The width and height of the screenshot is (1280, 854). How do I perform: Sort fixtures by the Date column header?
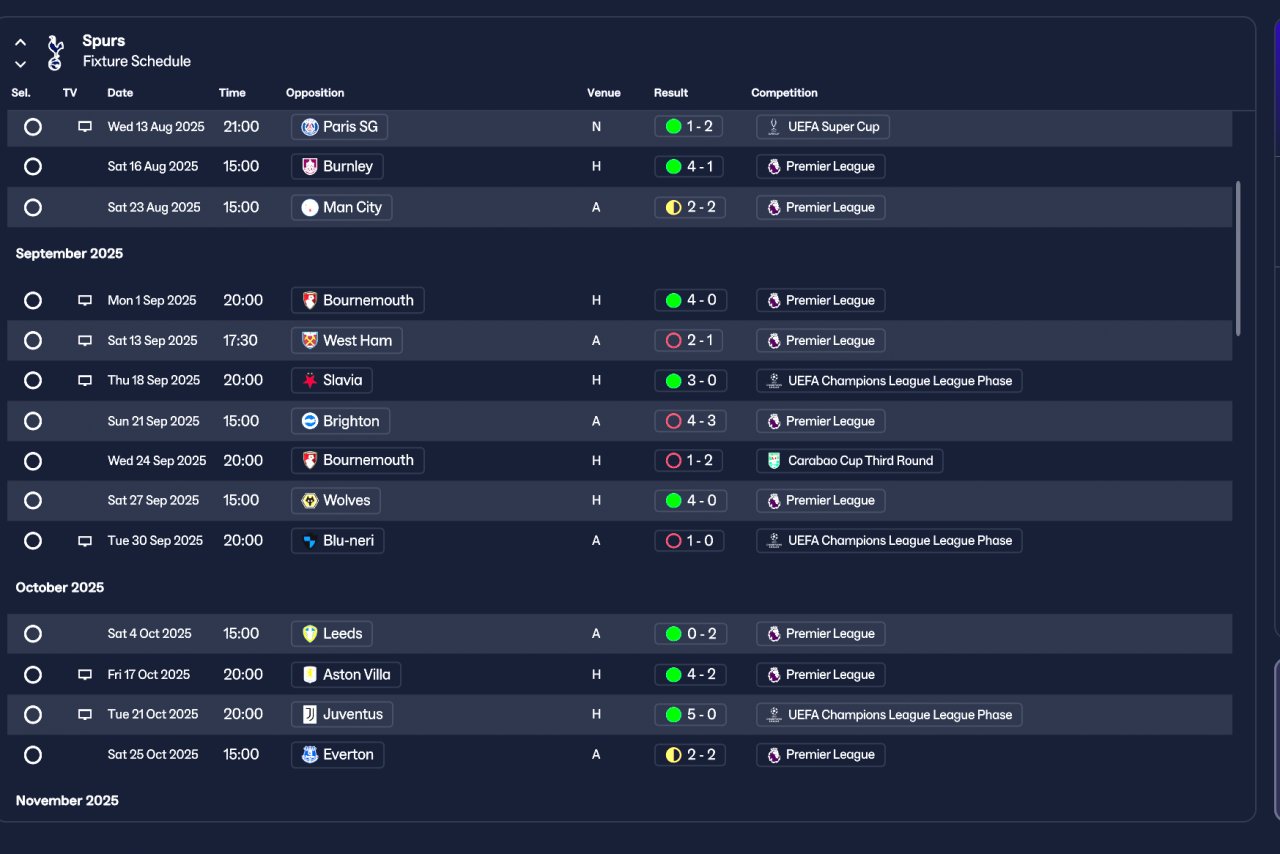pyautogui.click(x=120, y=93)
